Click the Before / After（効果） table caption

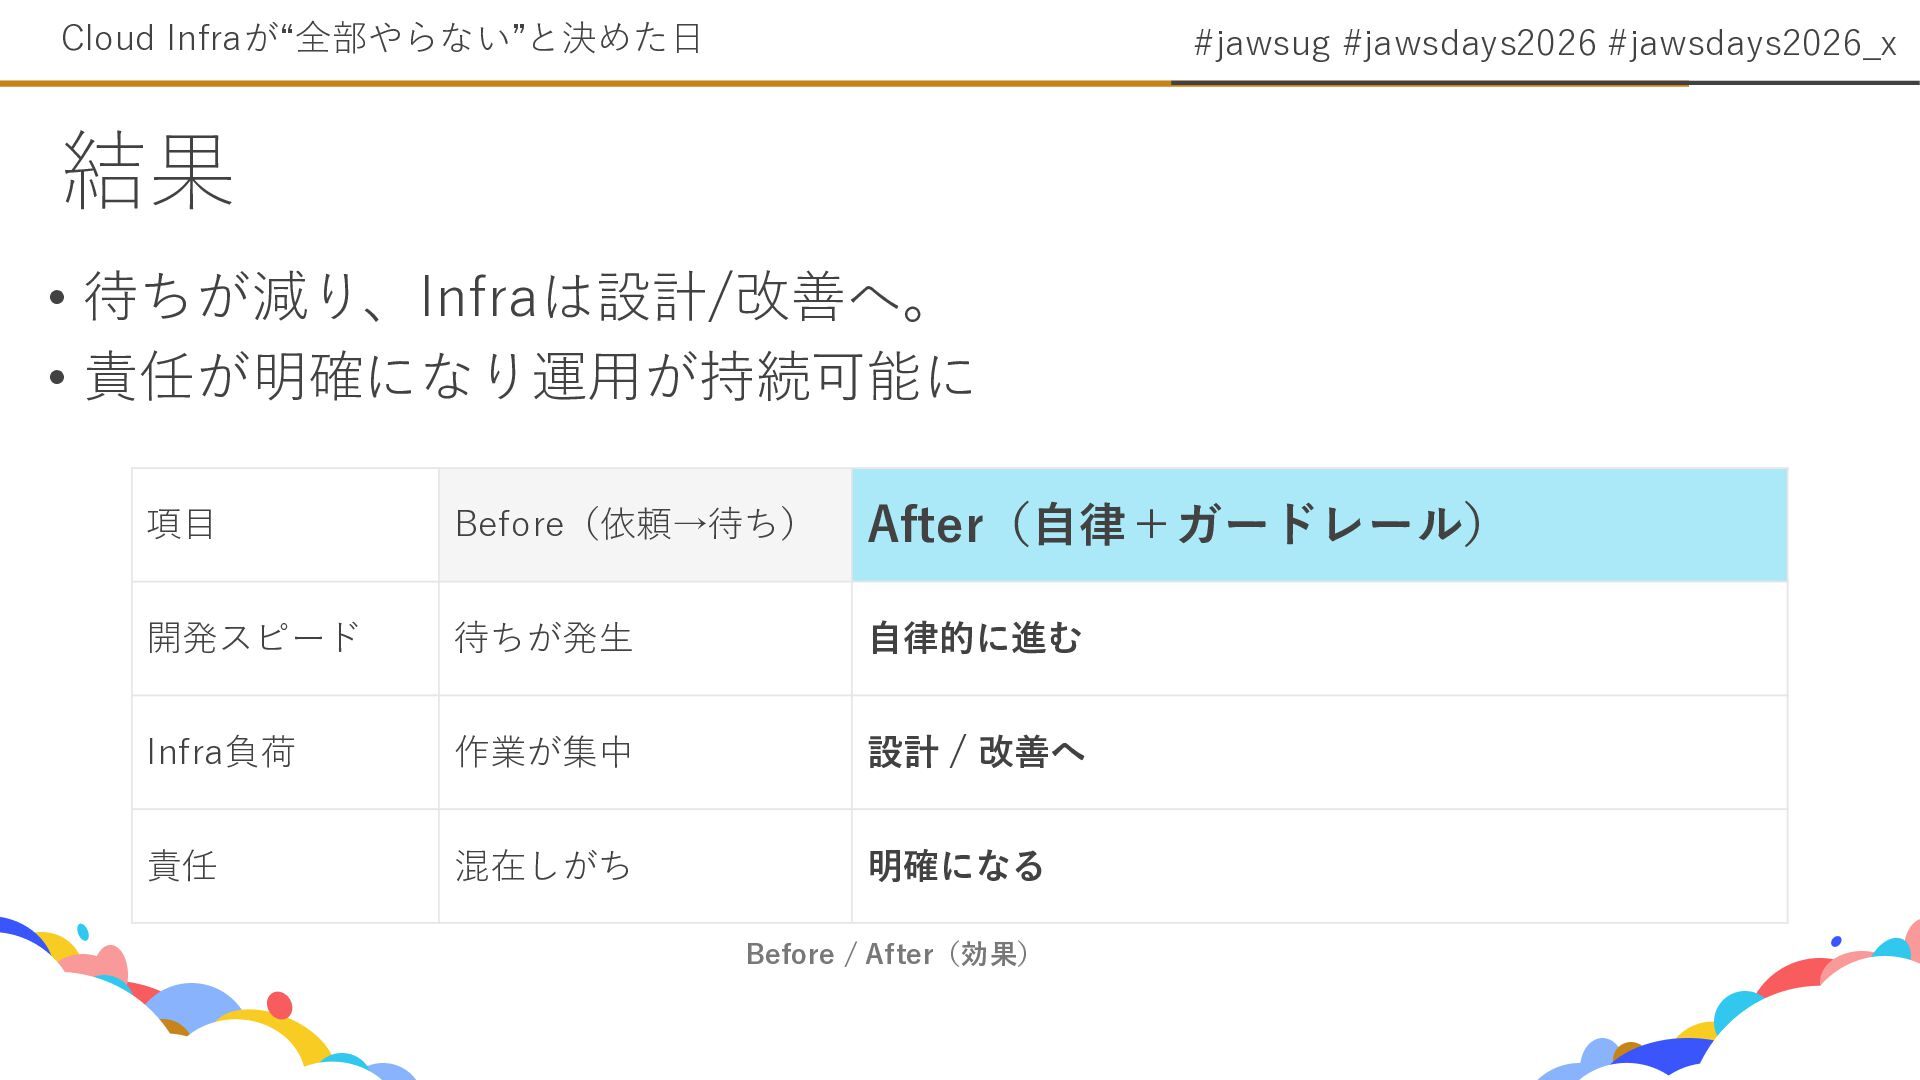click(x=888, y=954)
